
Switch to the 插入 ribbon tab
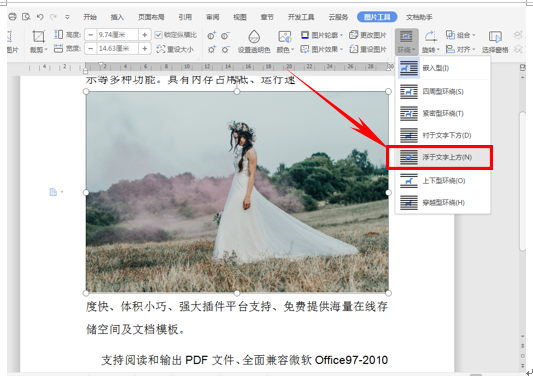[117, 17]
